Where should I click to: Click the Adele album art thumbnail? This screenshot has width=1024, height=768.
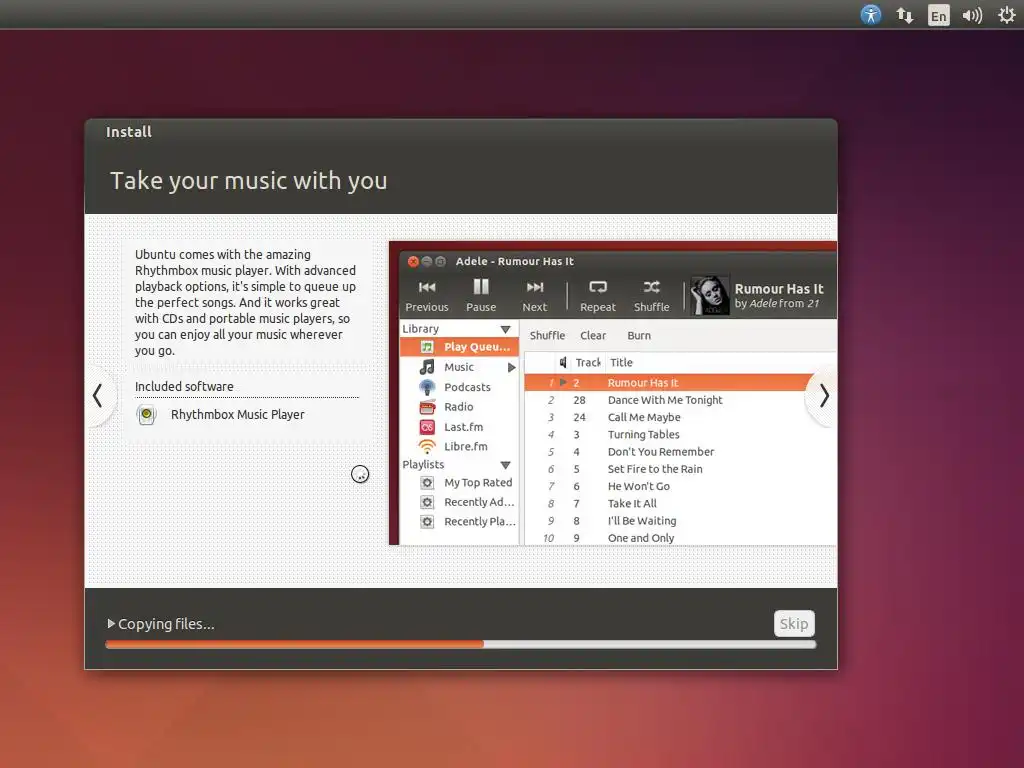710,295
